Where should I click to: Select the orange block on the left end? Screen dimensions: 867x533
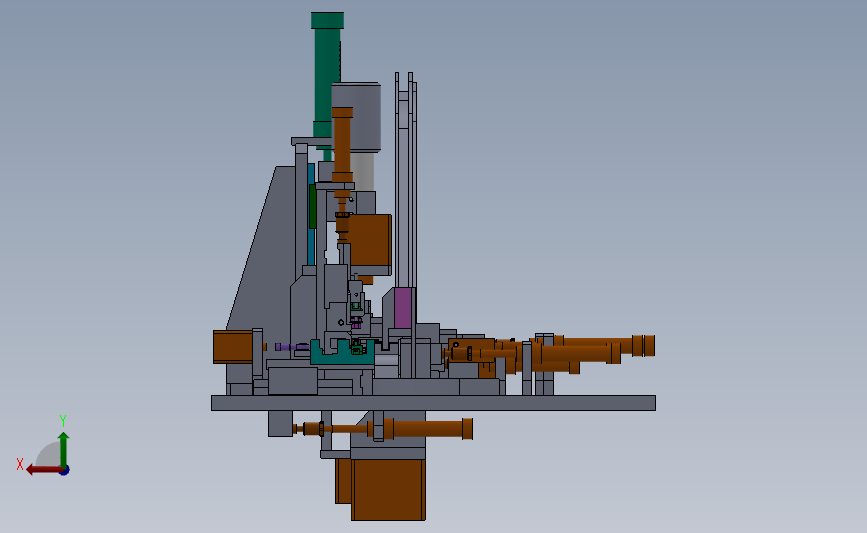coord(233,347)
